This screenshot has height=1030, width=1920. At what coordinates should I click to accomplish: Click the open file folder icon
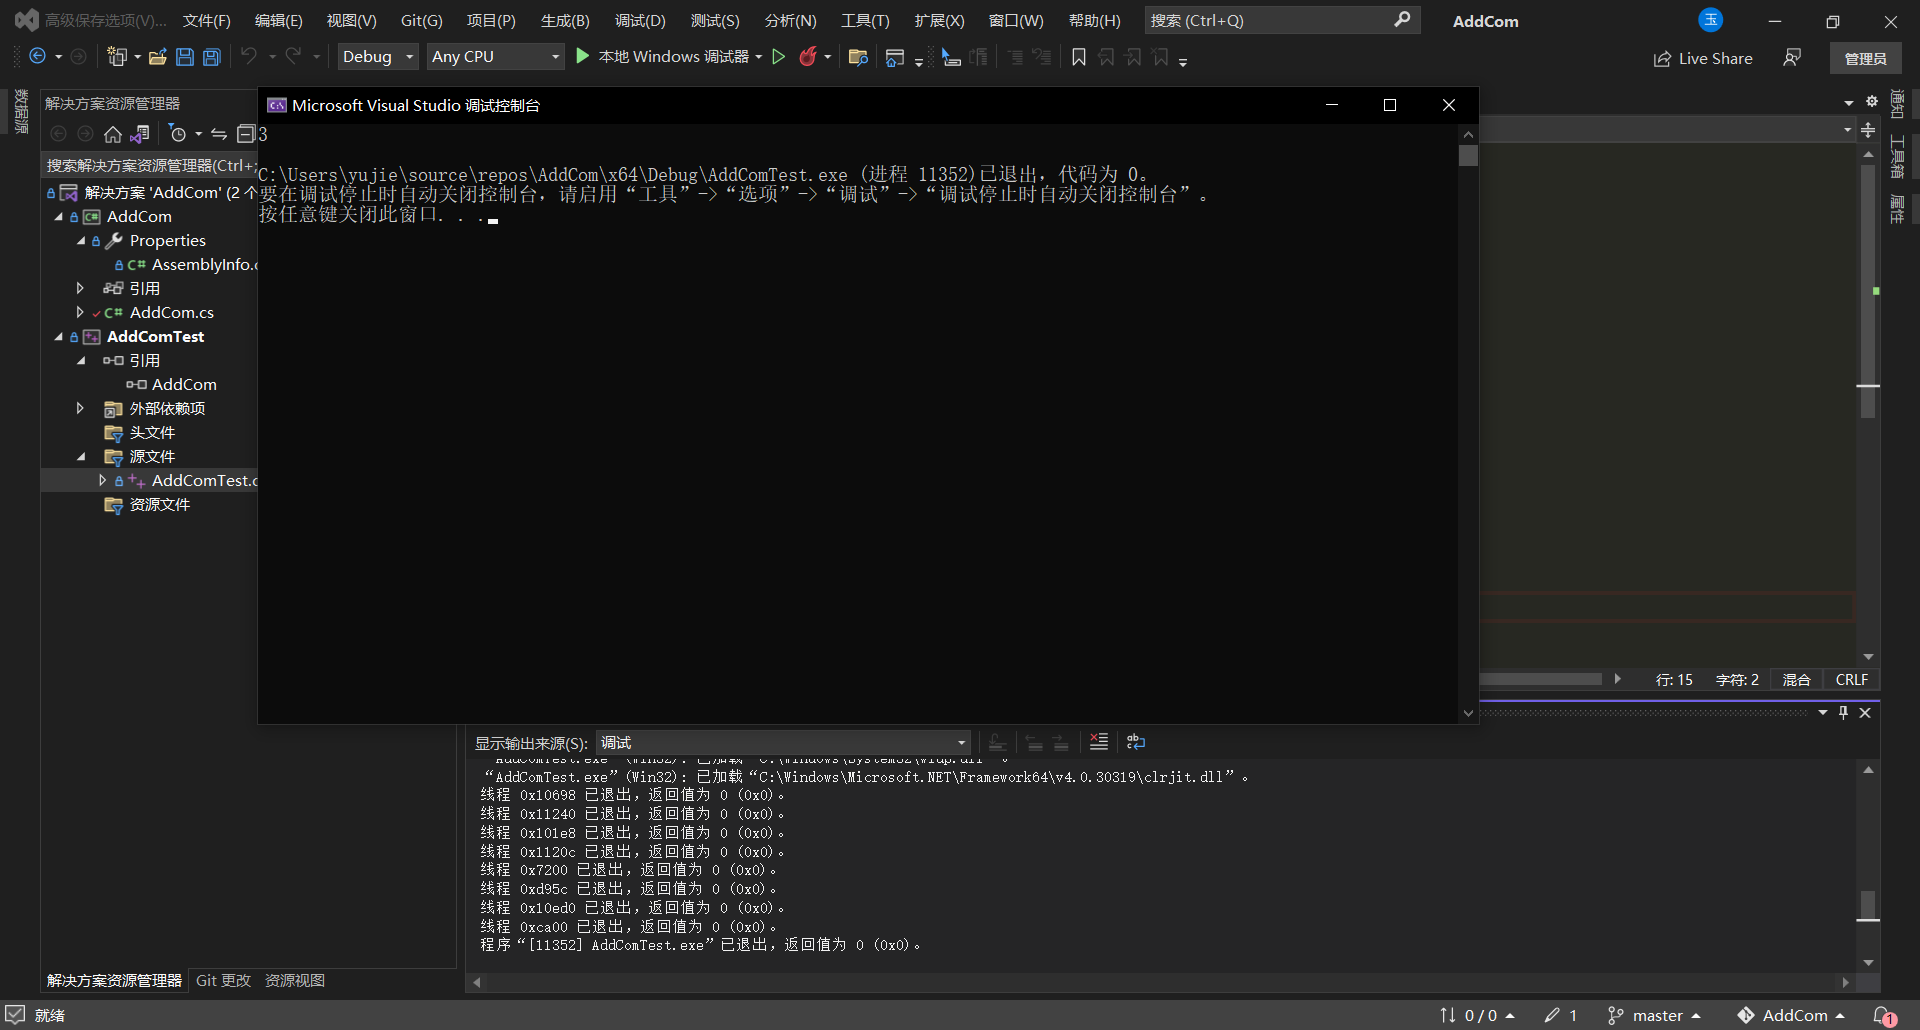tap(157, 57)
